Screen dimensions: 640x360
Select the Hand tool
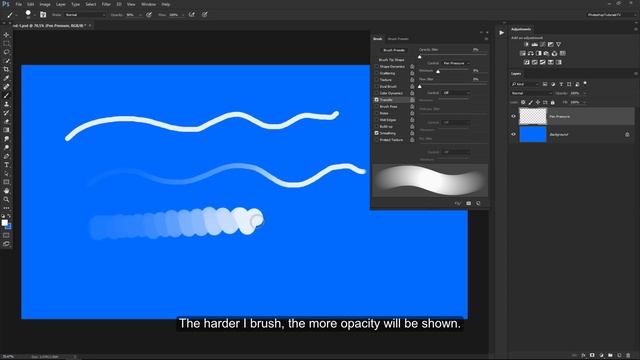[6, 191]
